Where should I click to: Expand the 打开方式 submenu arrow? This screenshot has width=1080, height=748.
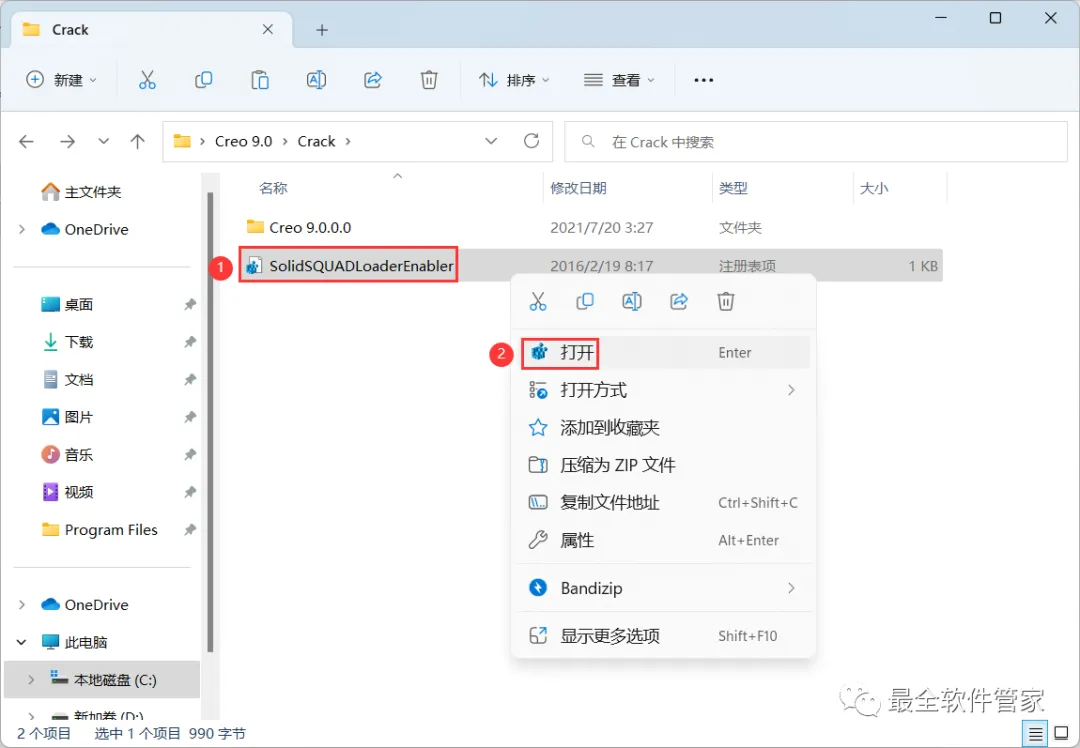click(791, 390)
